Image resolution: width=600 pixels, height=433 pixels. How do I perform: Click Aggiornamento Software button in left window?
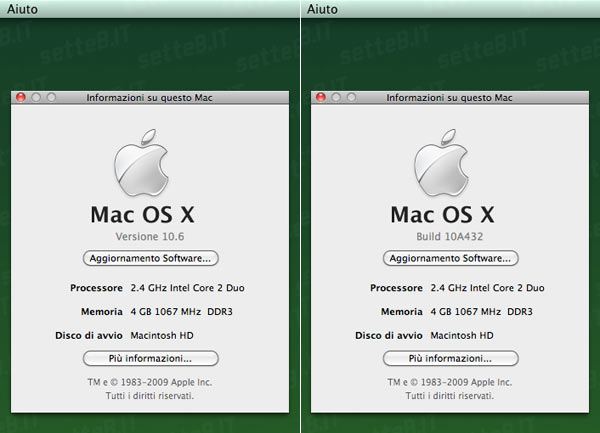tap(150, 258)
